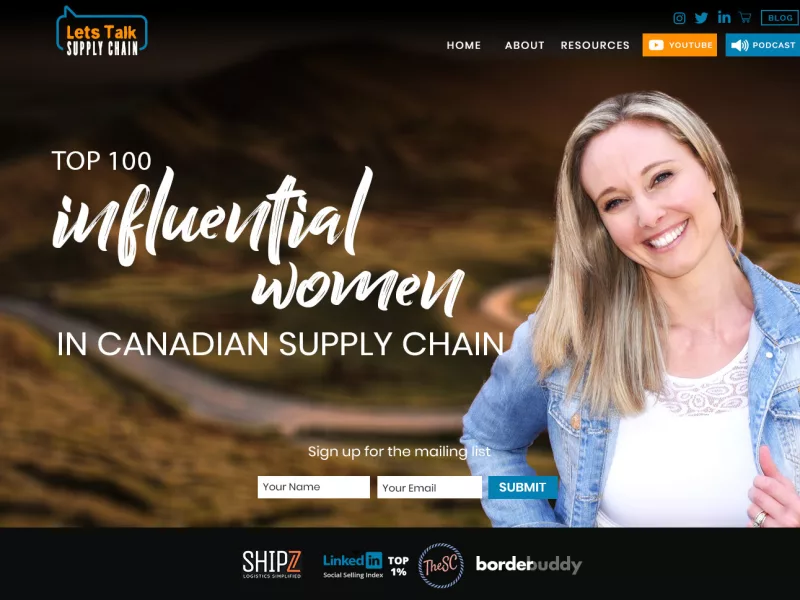This screenshot has height=600, width=800.
Task: Focus the Your Email field
Action: tap(430, 487)
